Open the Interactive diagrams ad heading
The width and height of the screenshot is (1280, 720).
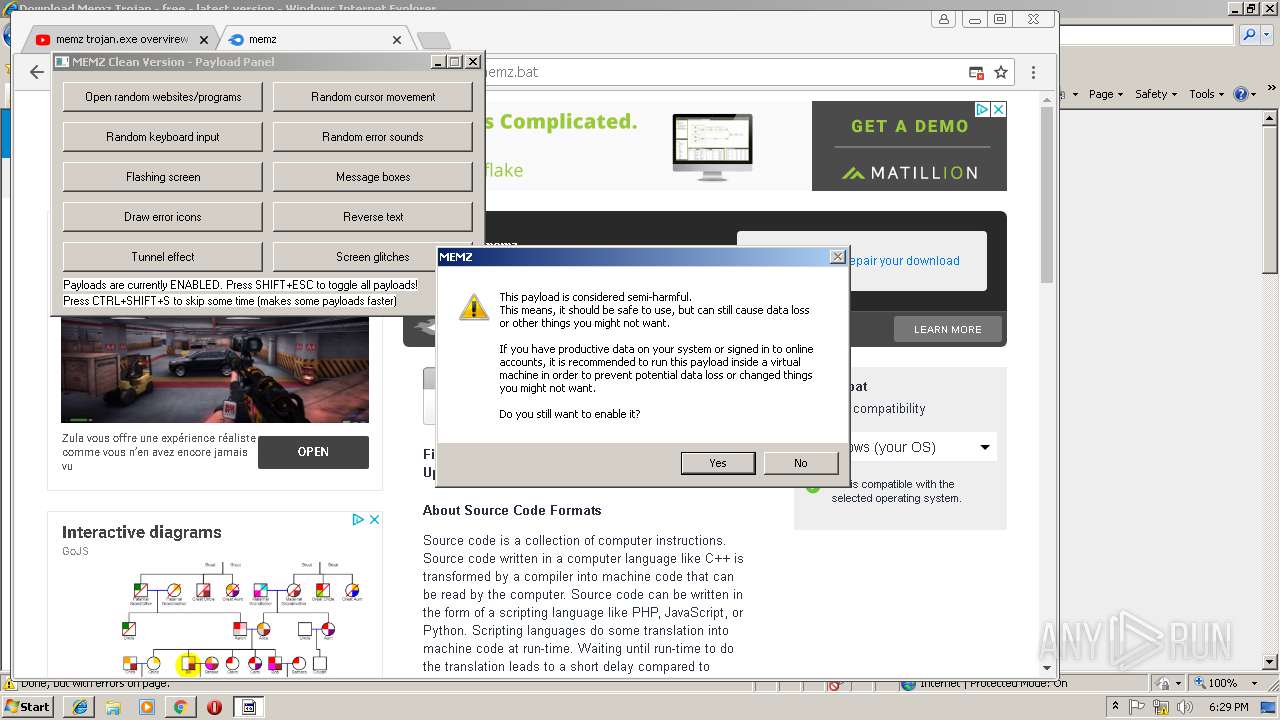tap(142, 532)
